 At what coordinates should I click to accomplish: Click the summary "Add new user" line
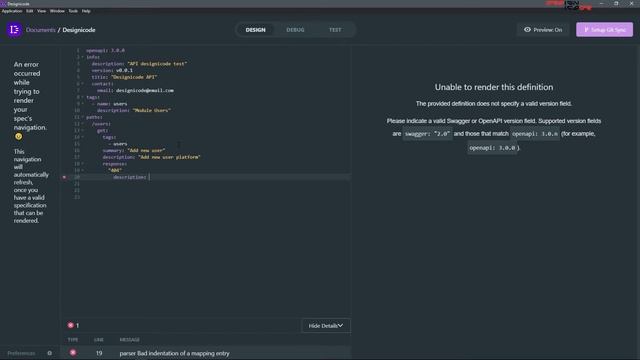click(x=133, y=150)
